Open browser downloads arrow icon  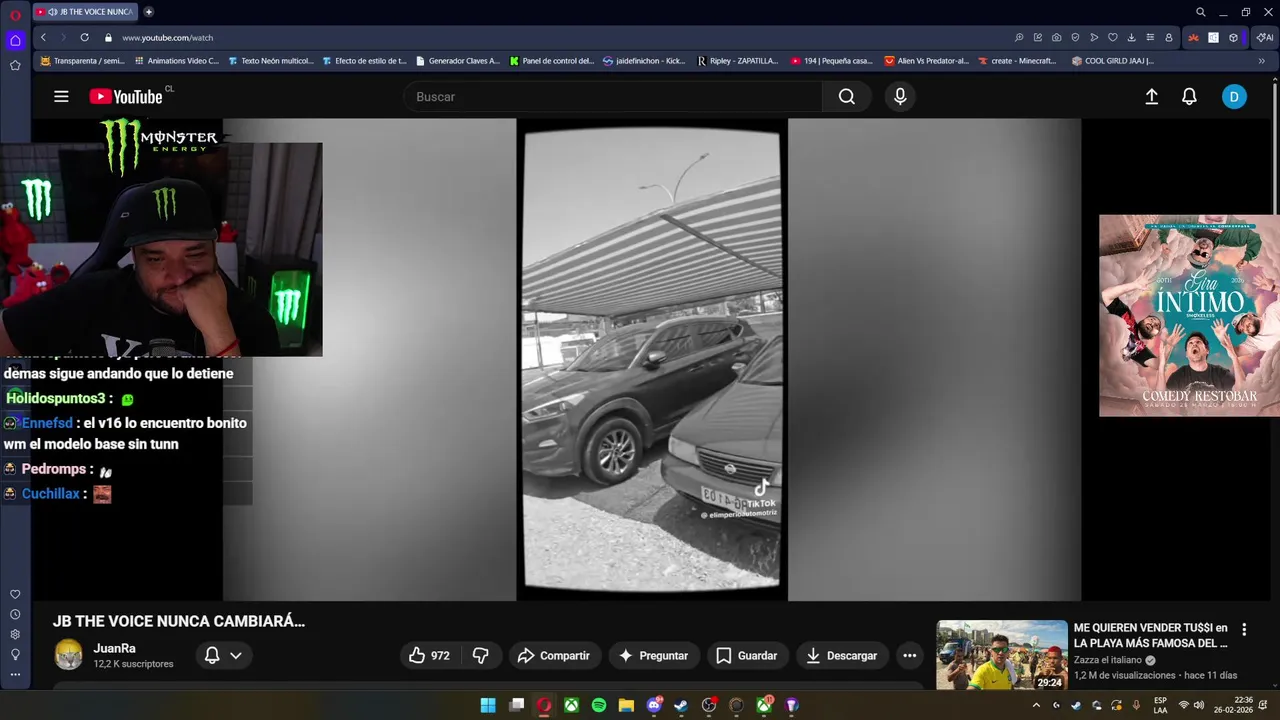coord(1131,37)
